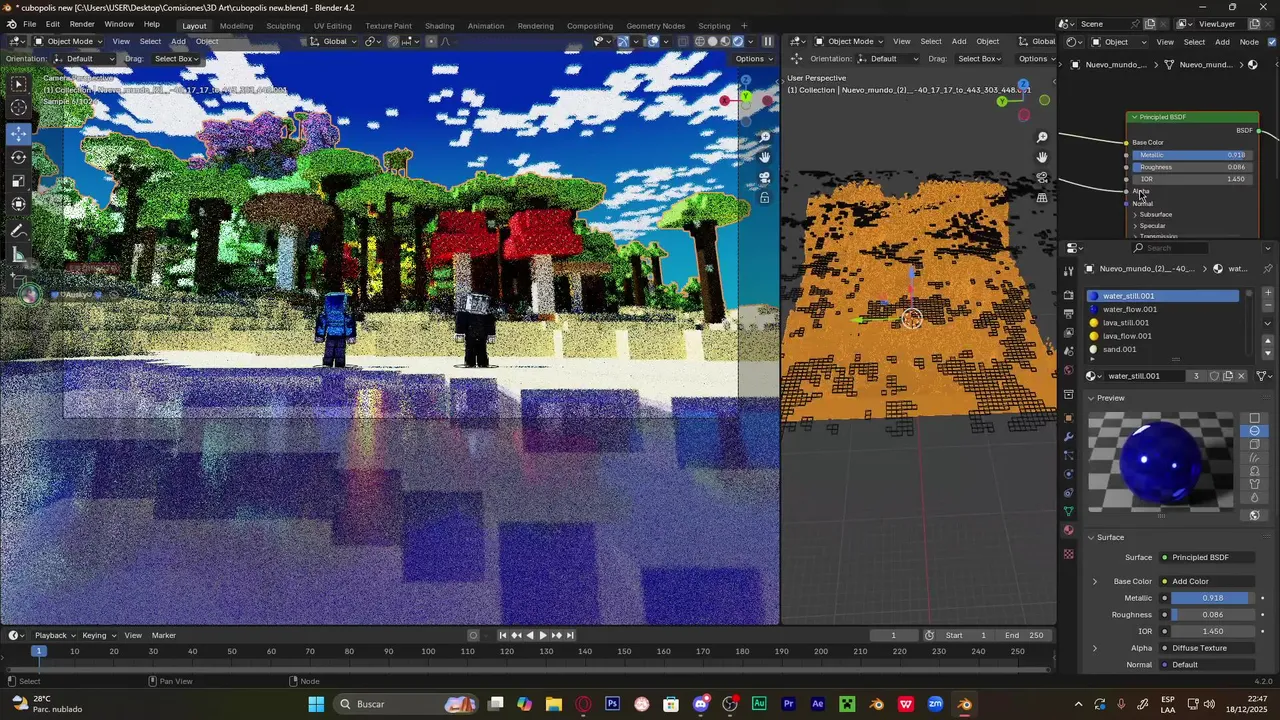The height and width of the screenshot is (720, 1280).
Task: Open the File menu
Action: pos(30,24)
